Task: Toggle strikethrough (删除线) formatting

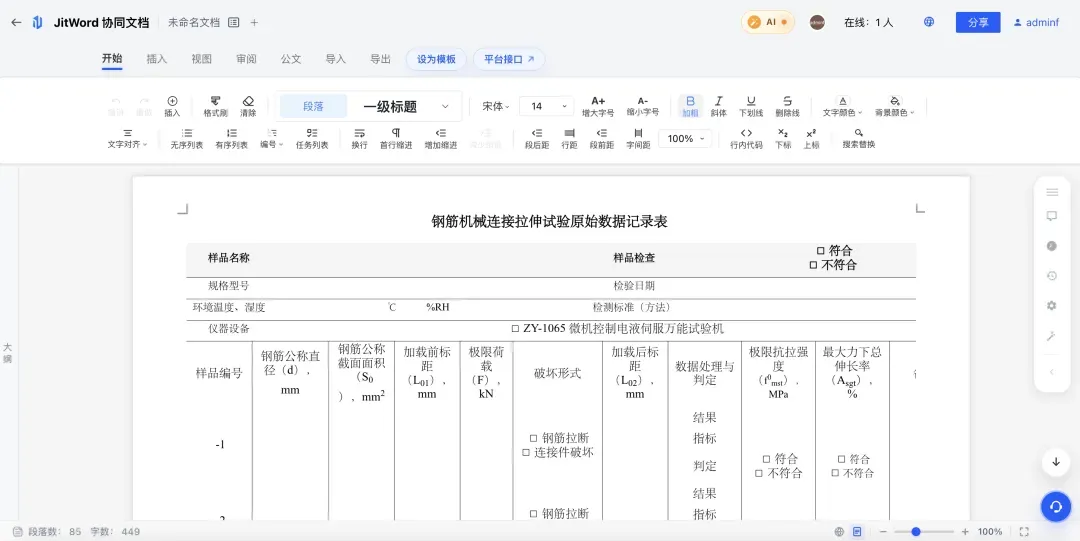Action: pyautogui.click(x=787, y=106)
